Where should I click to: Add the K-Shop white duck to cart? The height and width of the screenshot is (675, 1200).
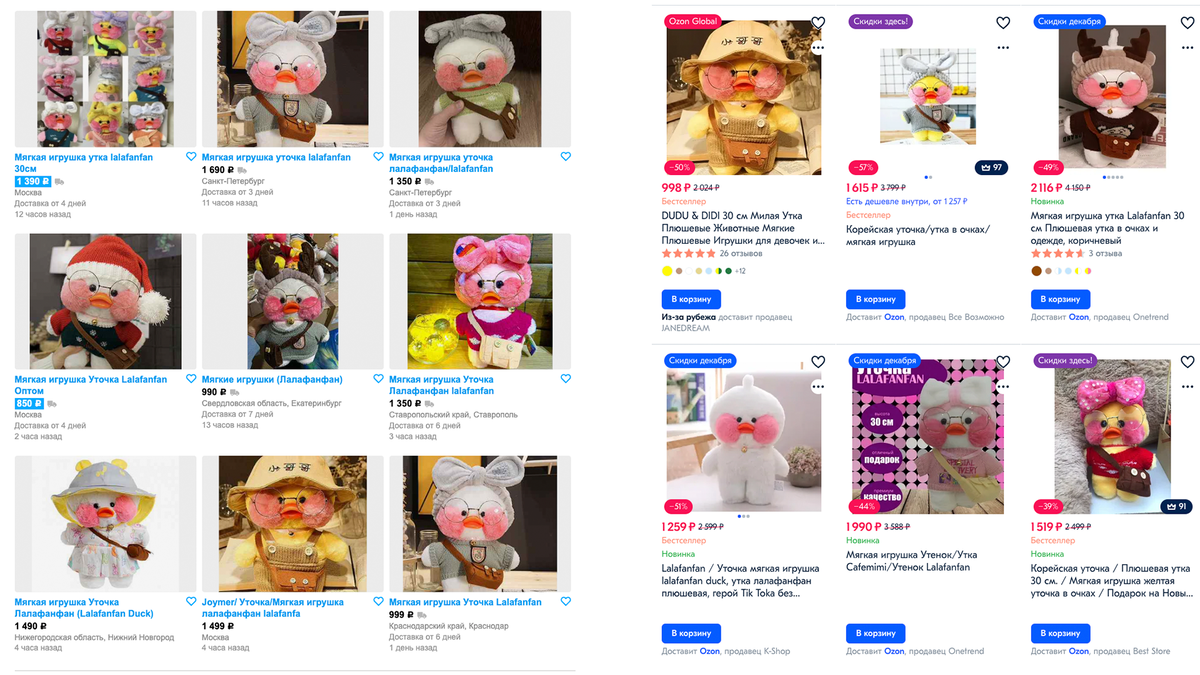pos(691,633)
